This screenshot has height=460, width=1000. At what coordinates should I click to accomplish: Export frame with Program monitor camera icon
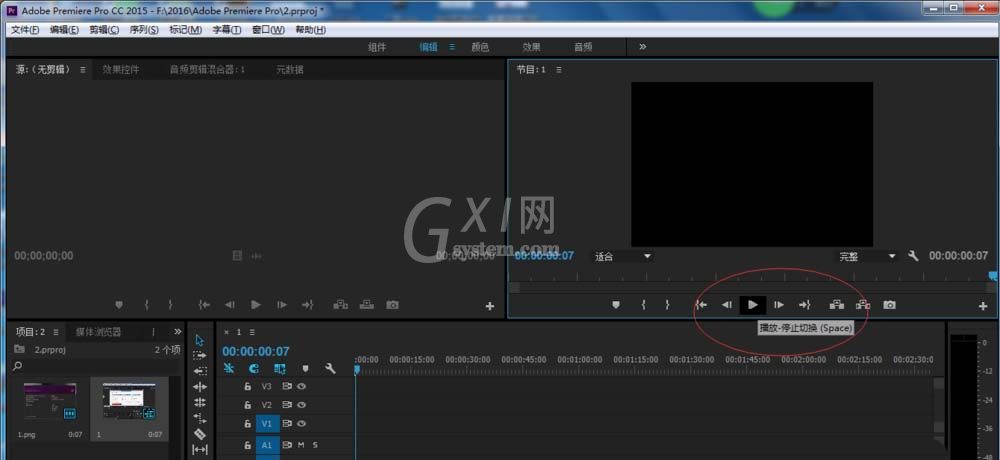coord(890,305)
